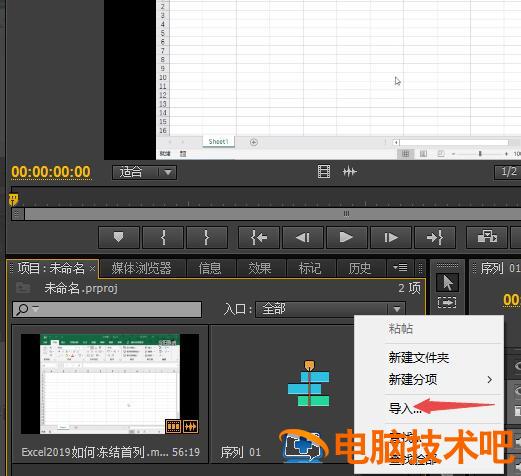Open the 入口 全部 dropdown
This screenshot has height=476, width=521.
(x=330, y=309)
